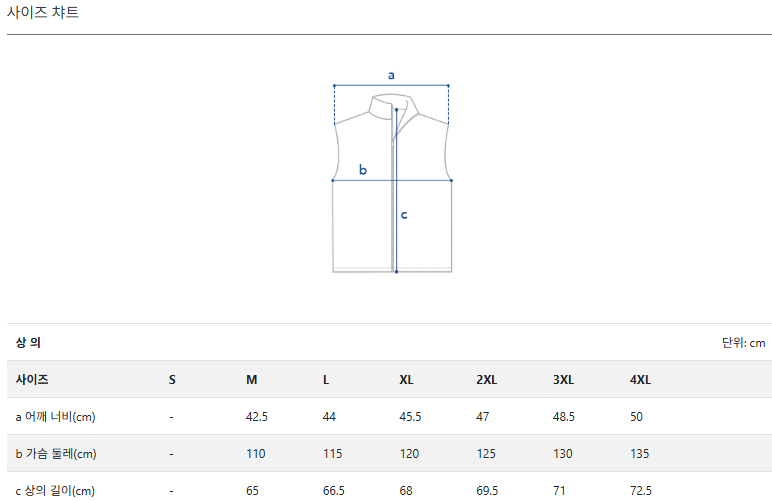Click the '사이즈 챠트' heading
The width and height of the screenshot is (772, 501).
43,13
